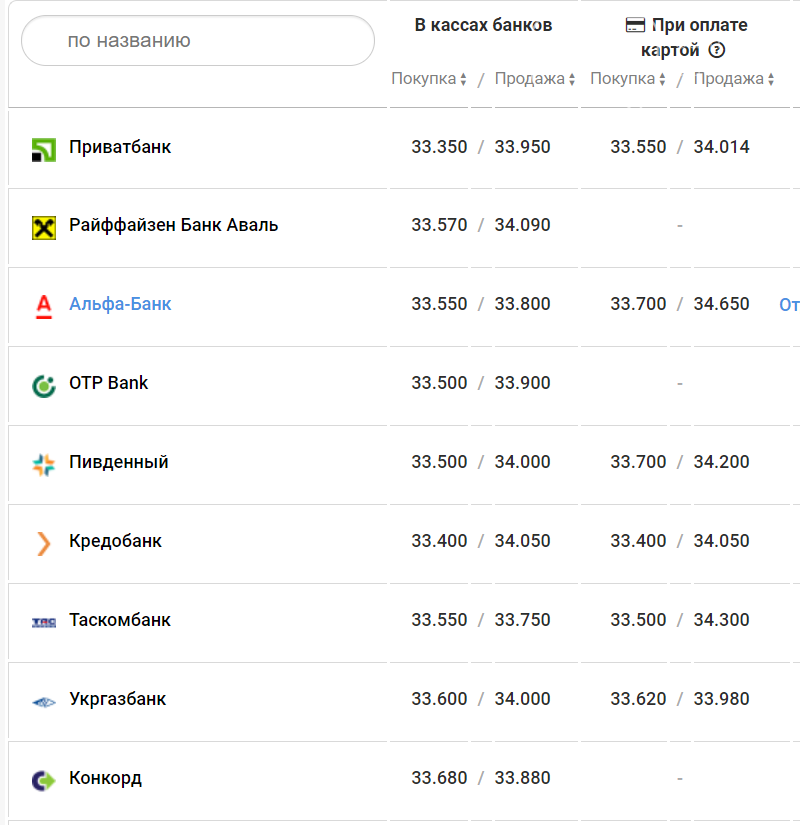The height and width of the screenshot is (825, 800).
Task: Click Райффайзен cash buy rate 33.570
Action: pos(439,225)
